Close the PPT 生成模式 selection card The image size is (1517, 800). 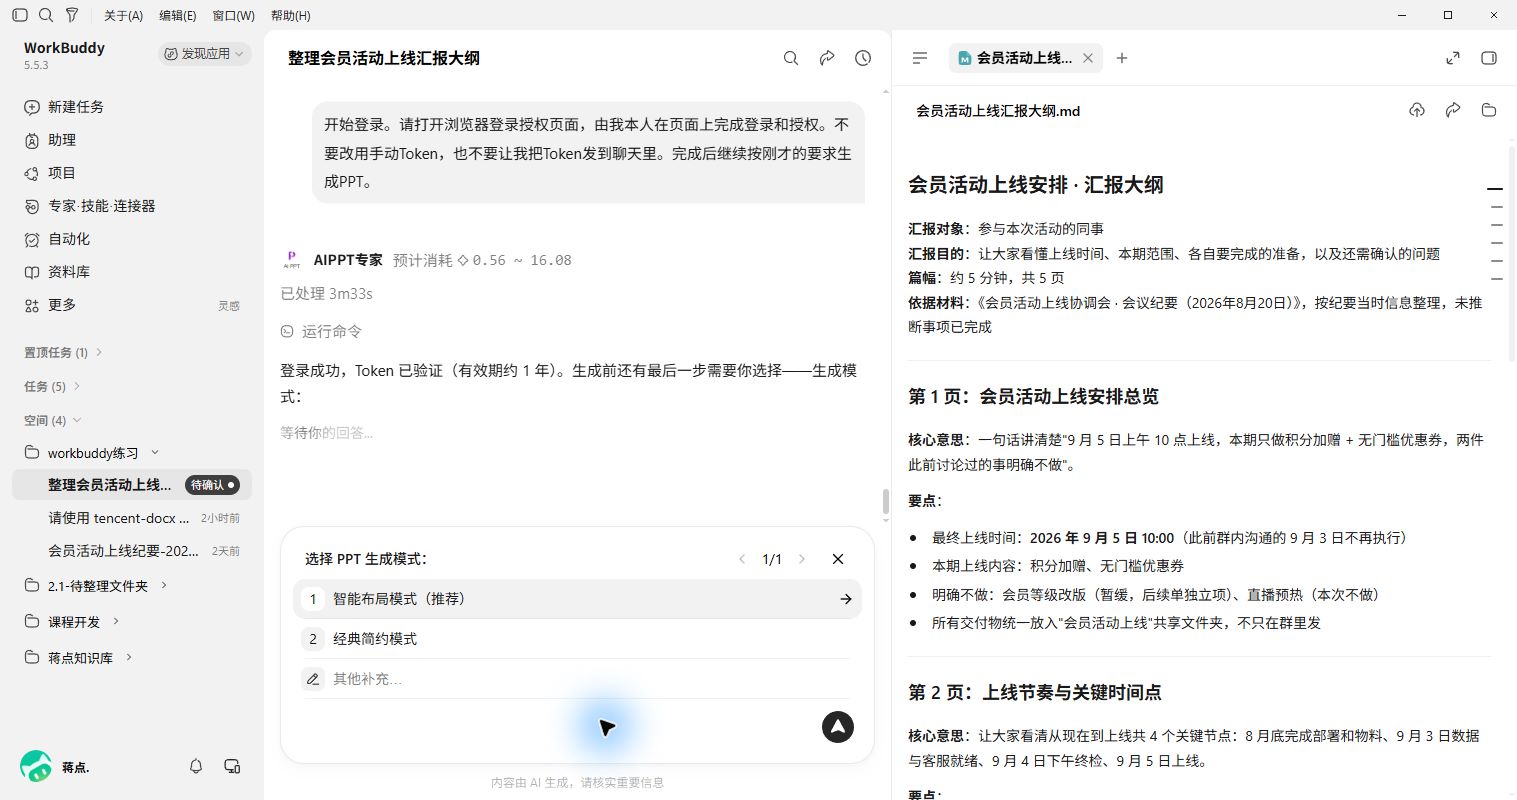pyautogui.click(x=838, y=559)
